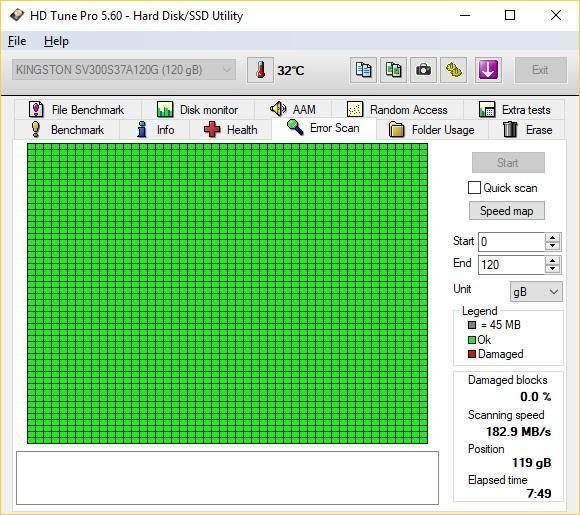
Task: Open the Folder Usage tab
Action: (432, 130)
